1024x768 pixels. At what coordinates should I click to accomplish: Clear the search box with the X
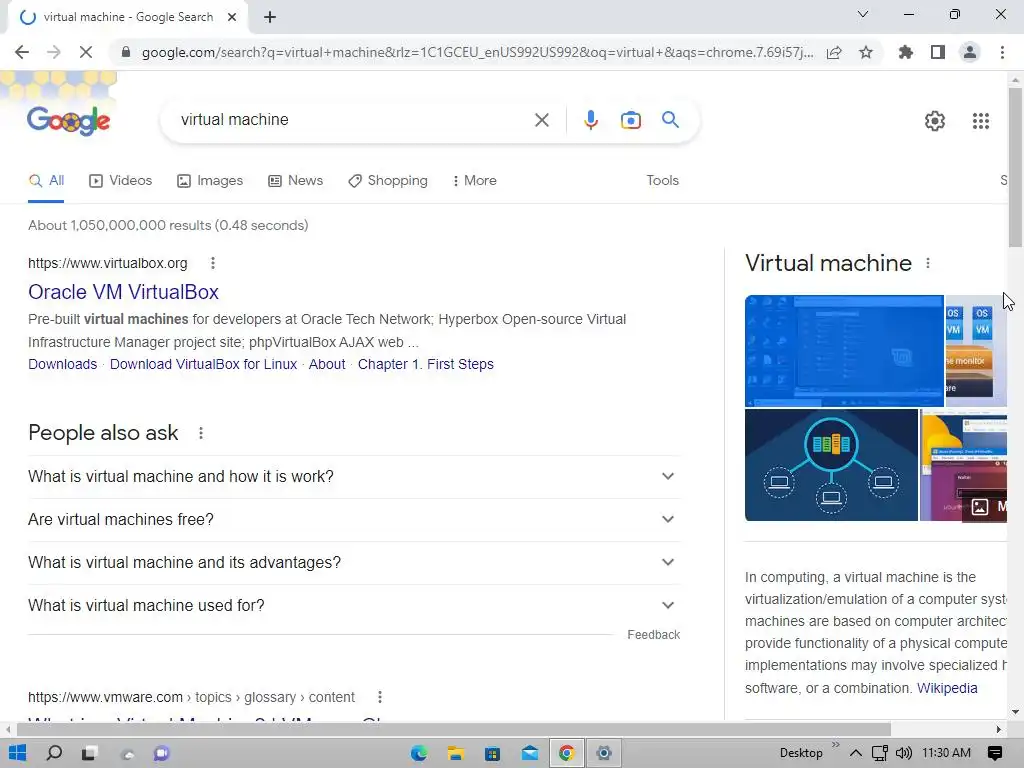(x=541, y=120)
